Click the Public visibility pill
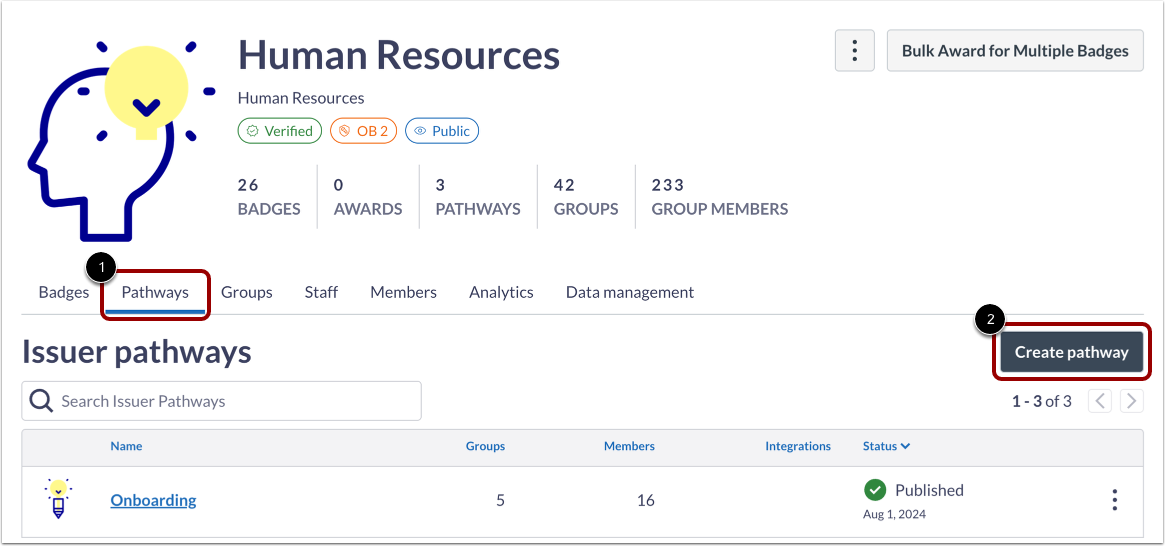The height and width of the screenshot is (546, 1165). click(x=442, y=131)
